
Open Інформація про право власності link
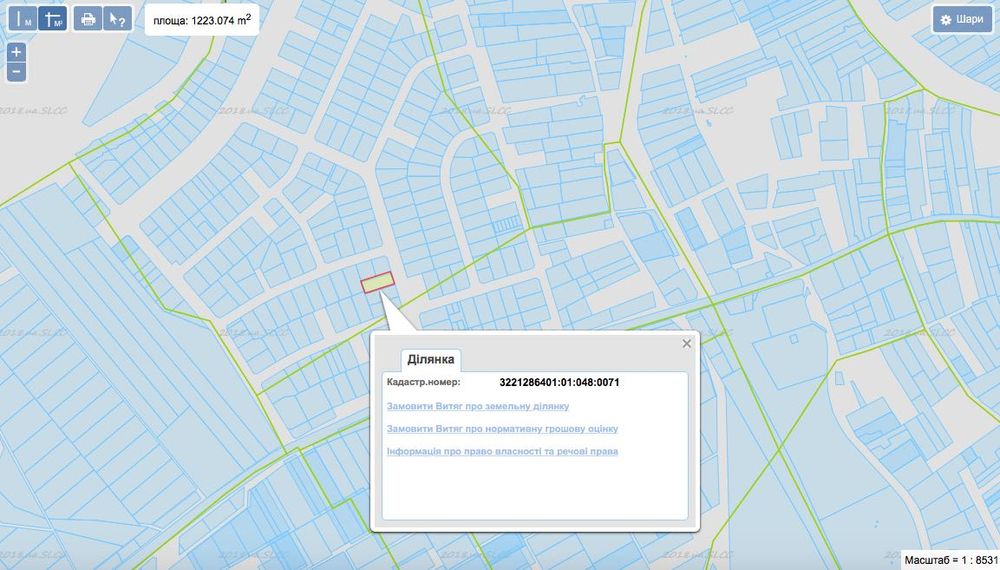click(502, 451)
